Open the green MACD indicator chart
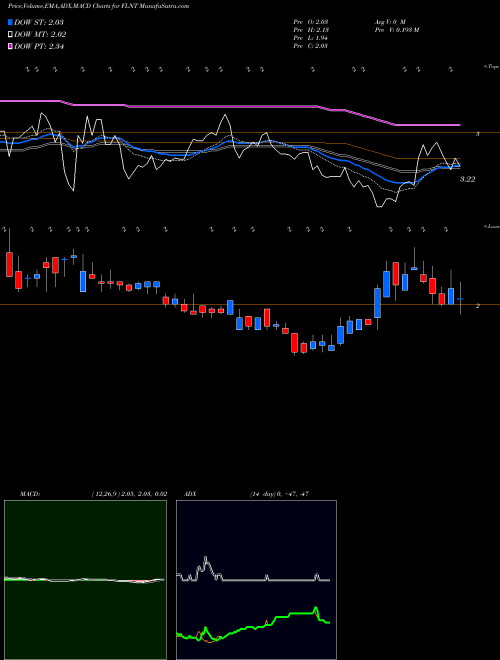The width and height of the screenshot is (500, 660). (x=85, y=580)
